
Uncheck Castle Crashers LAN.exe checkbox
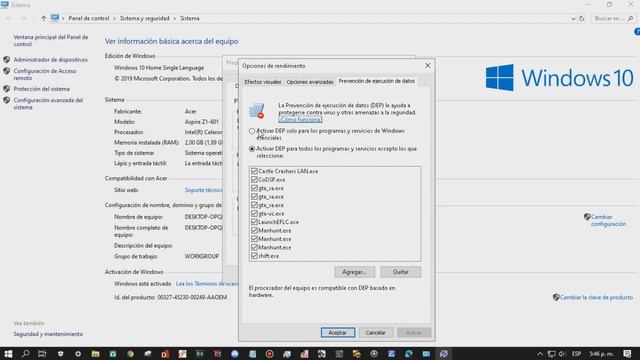coord(254,171)
